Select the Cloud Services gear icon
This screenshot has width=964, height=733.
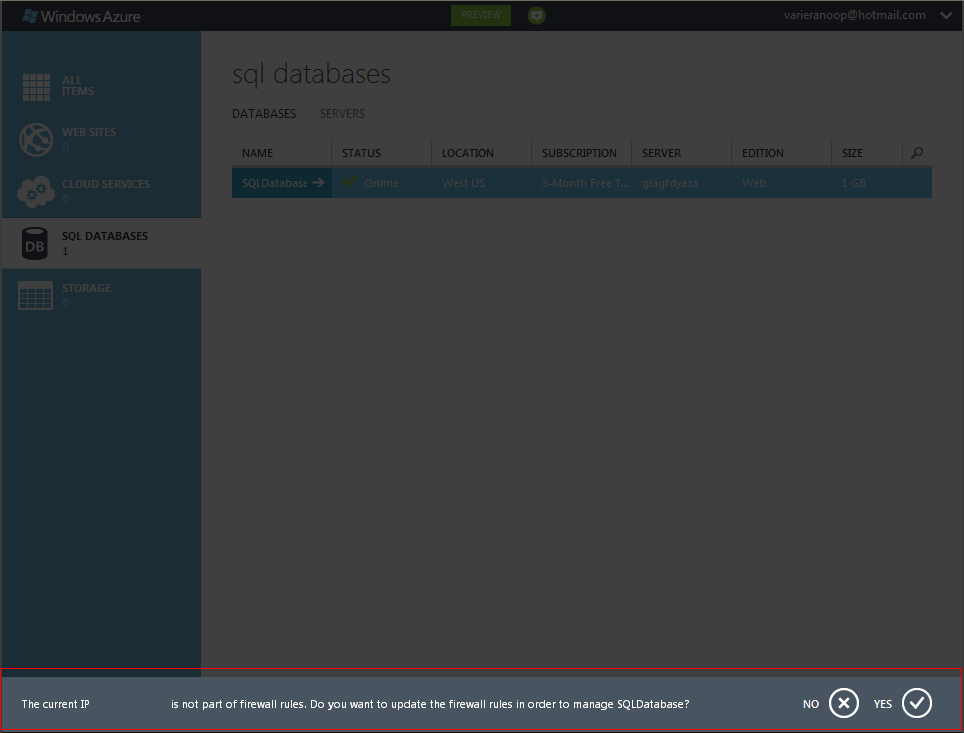click(36, 191)
